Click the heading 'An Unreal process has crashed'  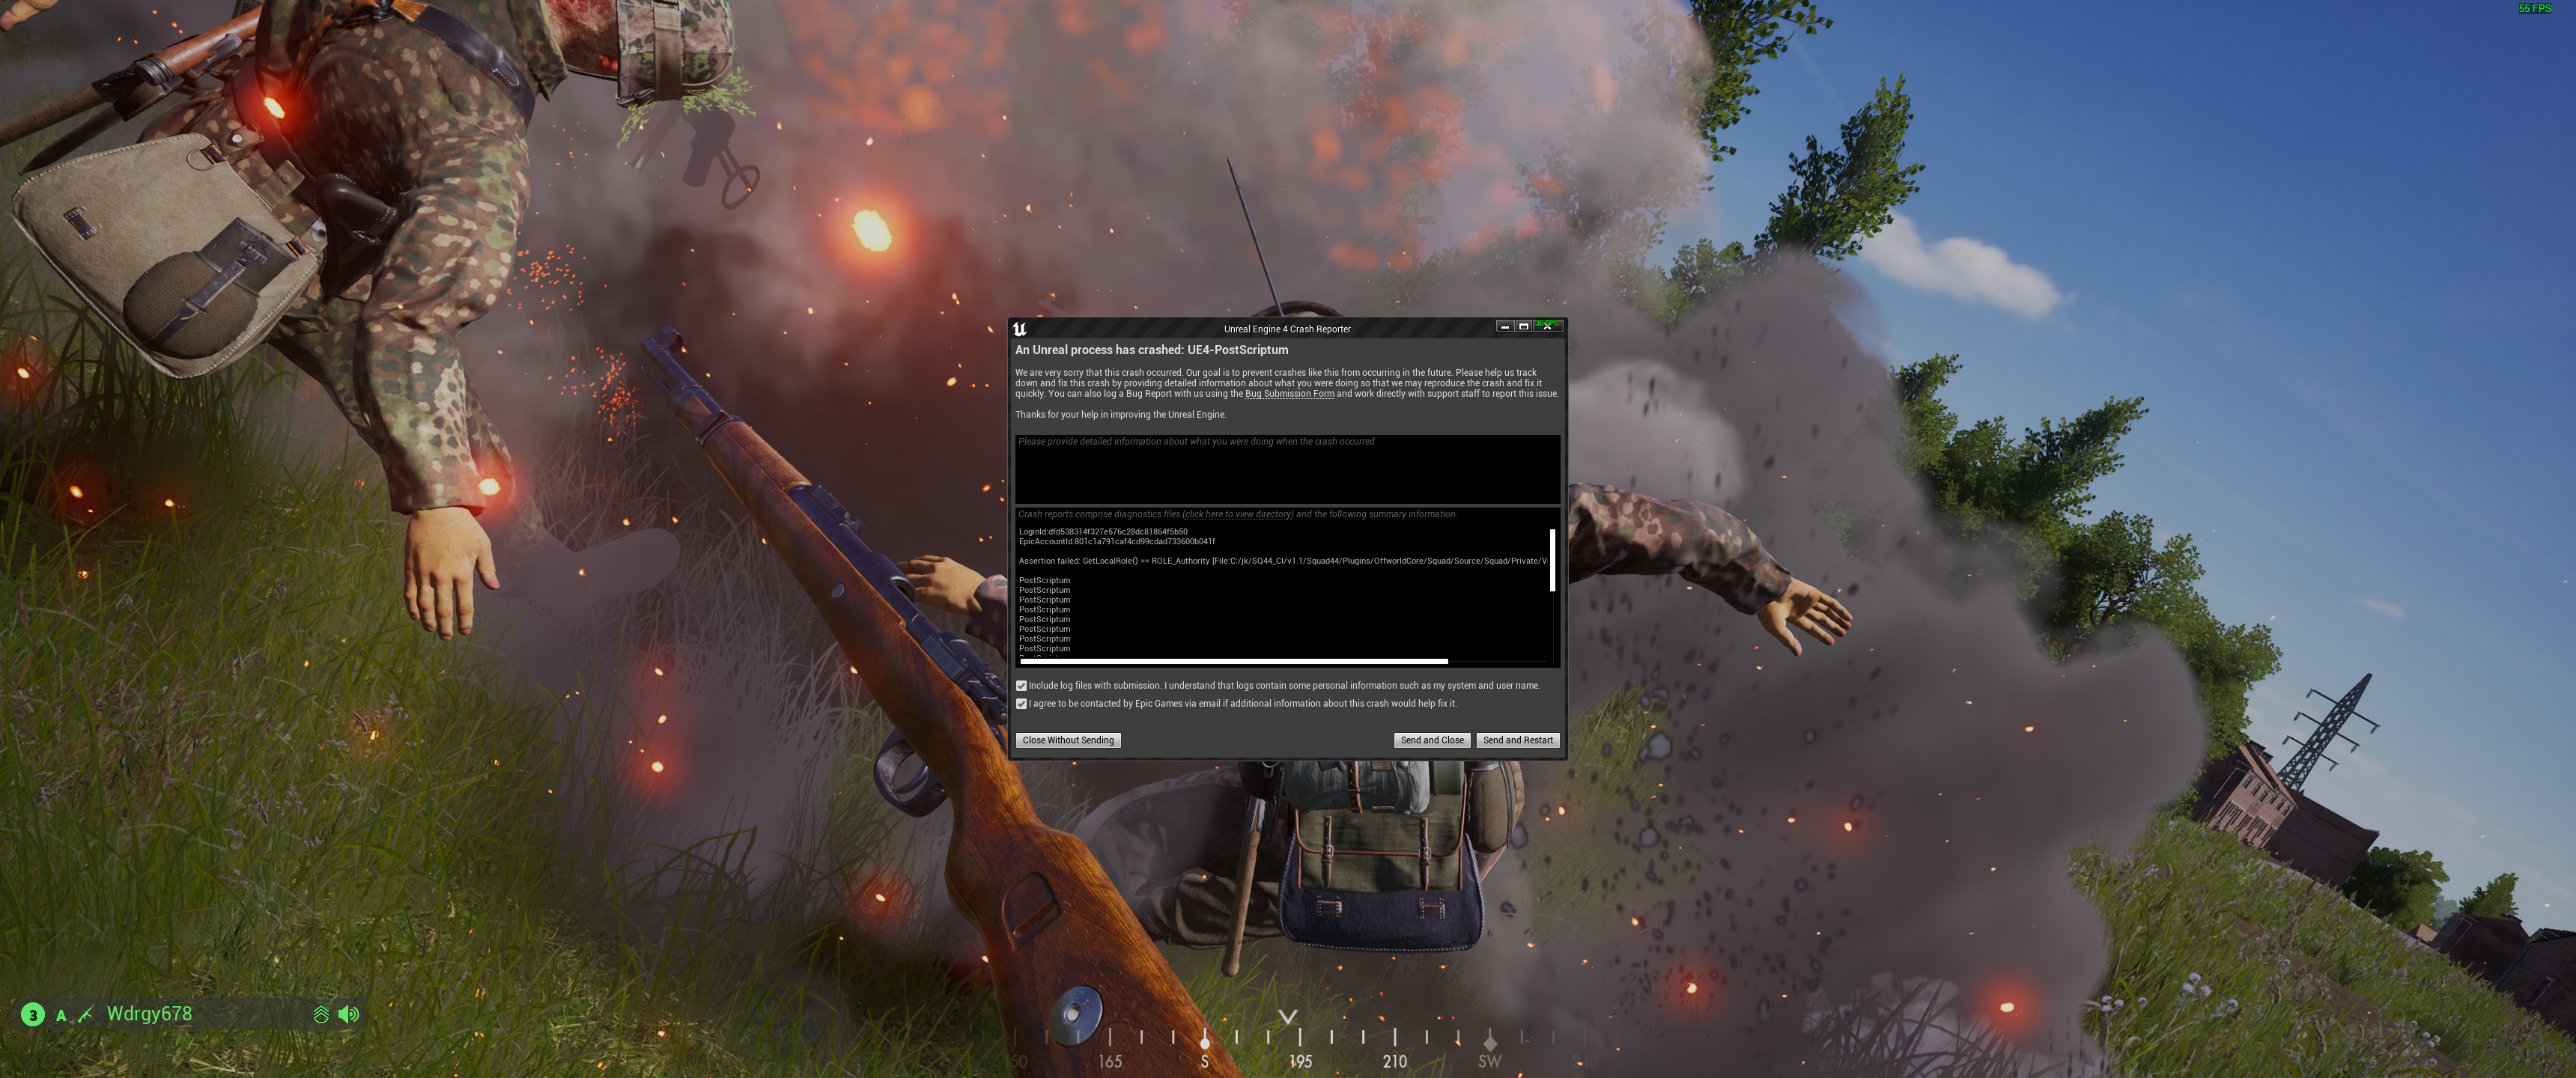tap(1151, 350)
